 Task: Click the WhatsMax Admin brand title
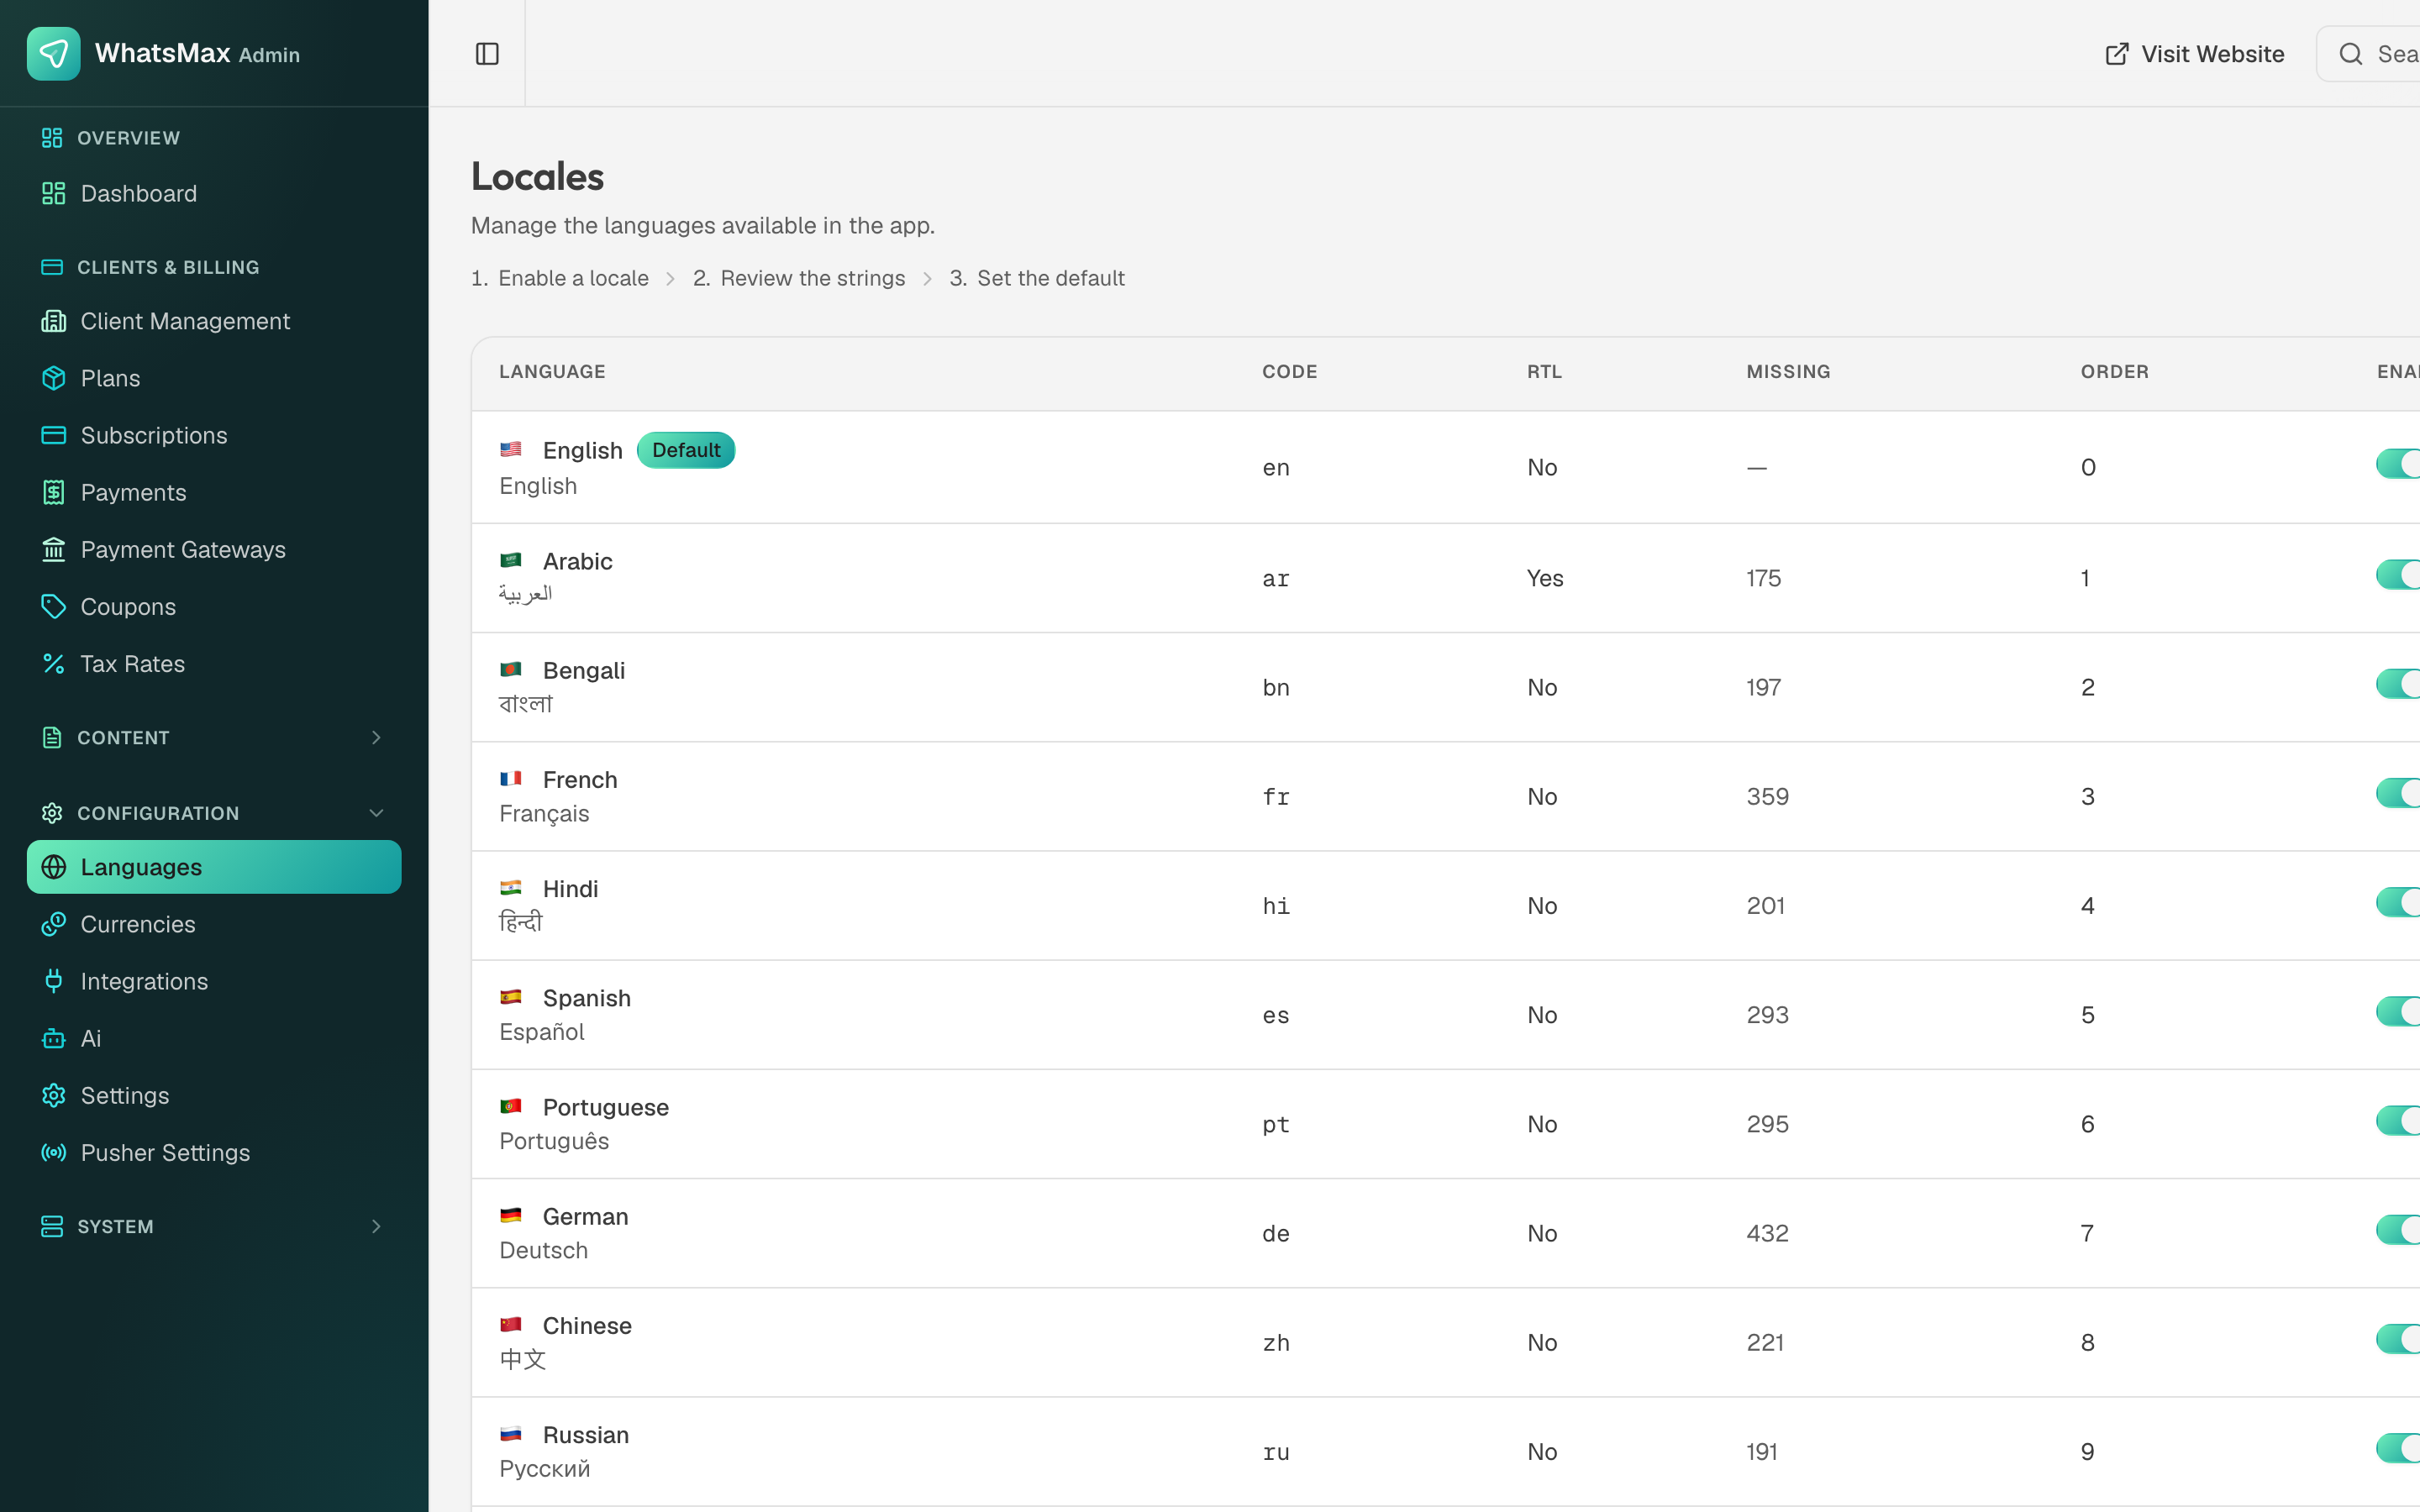click(x=197, y=54)
